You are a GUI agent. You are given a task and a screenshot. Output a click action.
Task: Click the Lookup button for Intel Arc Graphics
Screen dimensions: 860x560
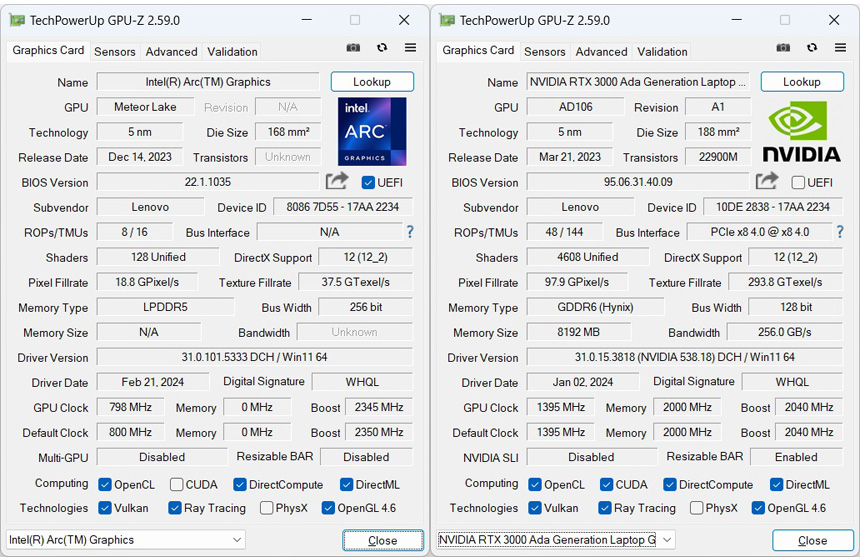pyautogui.click(x=372, y=82)
